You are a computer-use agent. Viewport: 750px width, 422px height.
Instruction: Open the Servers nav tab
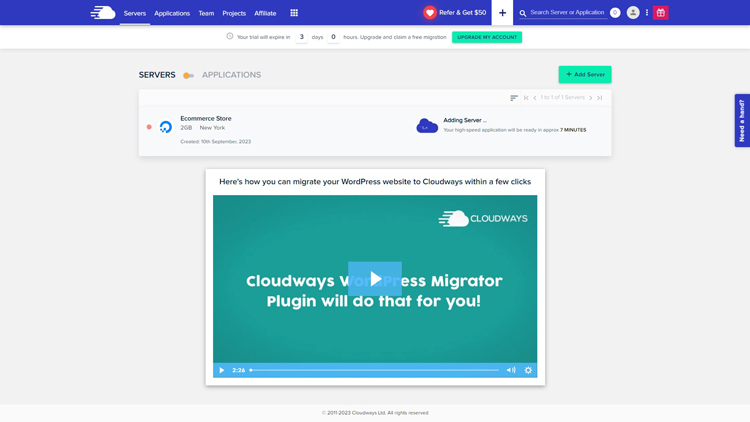point(135,13)
